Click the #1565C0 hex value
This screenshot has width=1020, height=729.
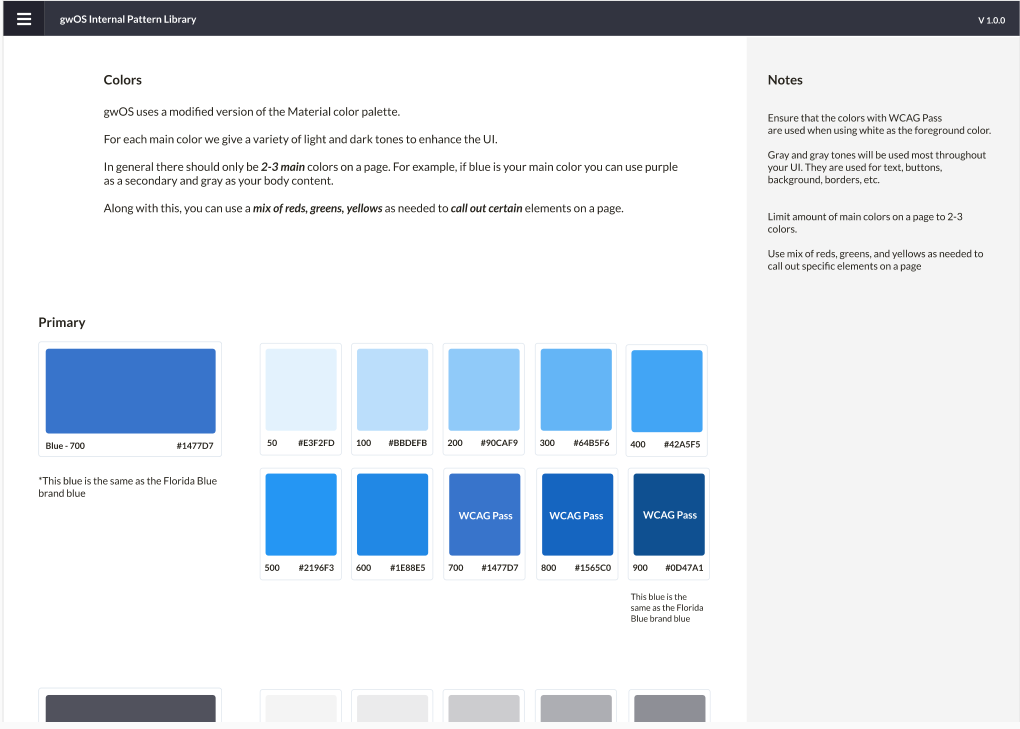(593, 568)
